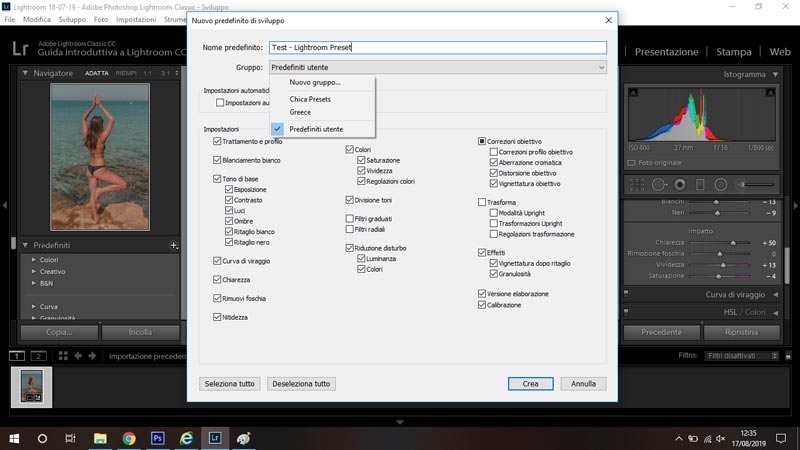The image size is (800, 450).
Task: Open File Explorer from taskbar
Action: tap(100, 438)
